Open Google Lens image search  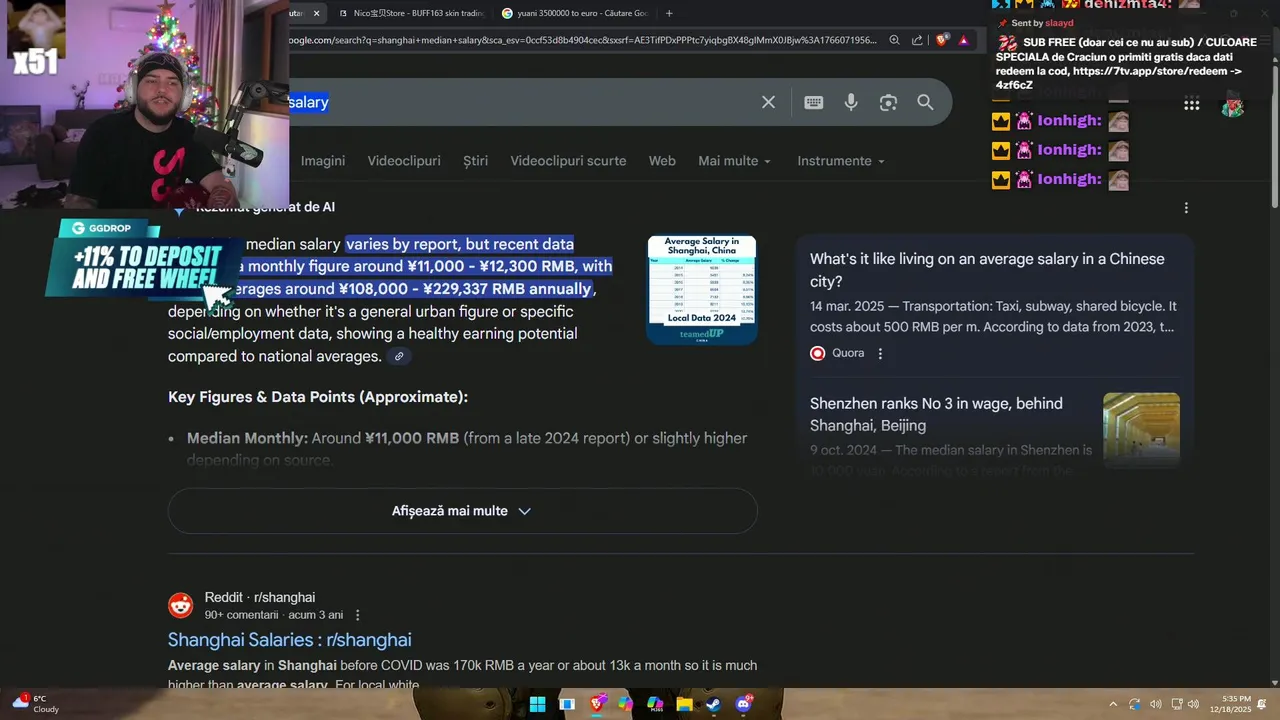[888, 102]
